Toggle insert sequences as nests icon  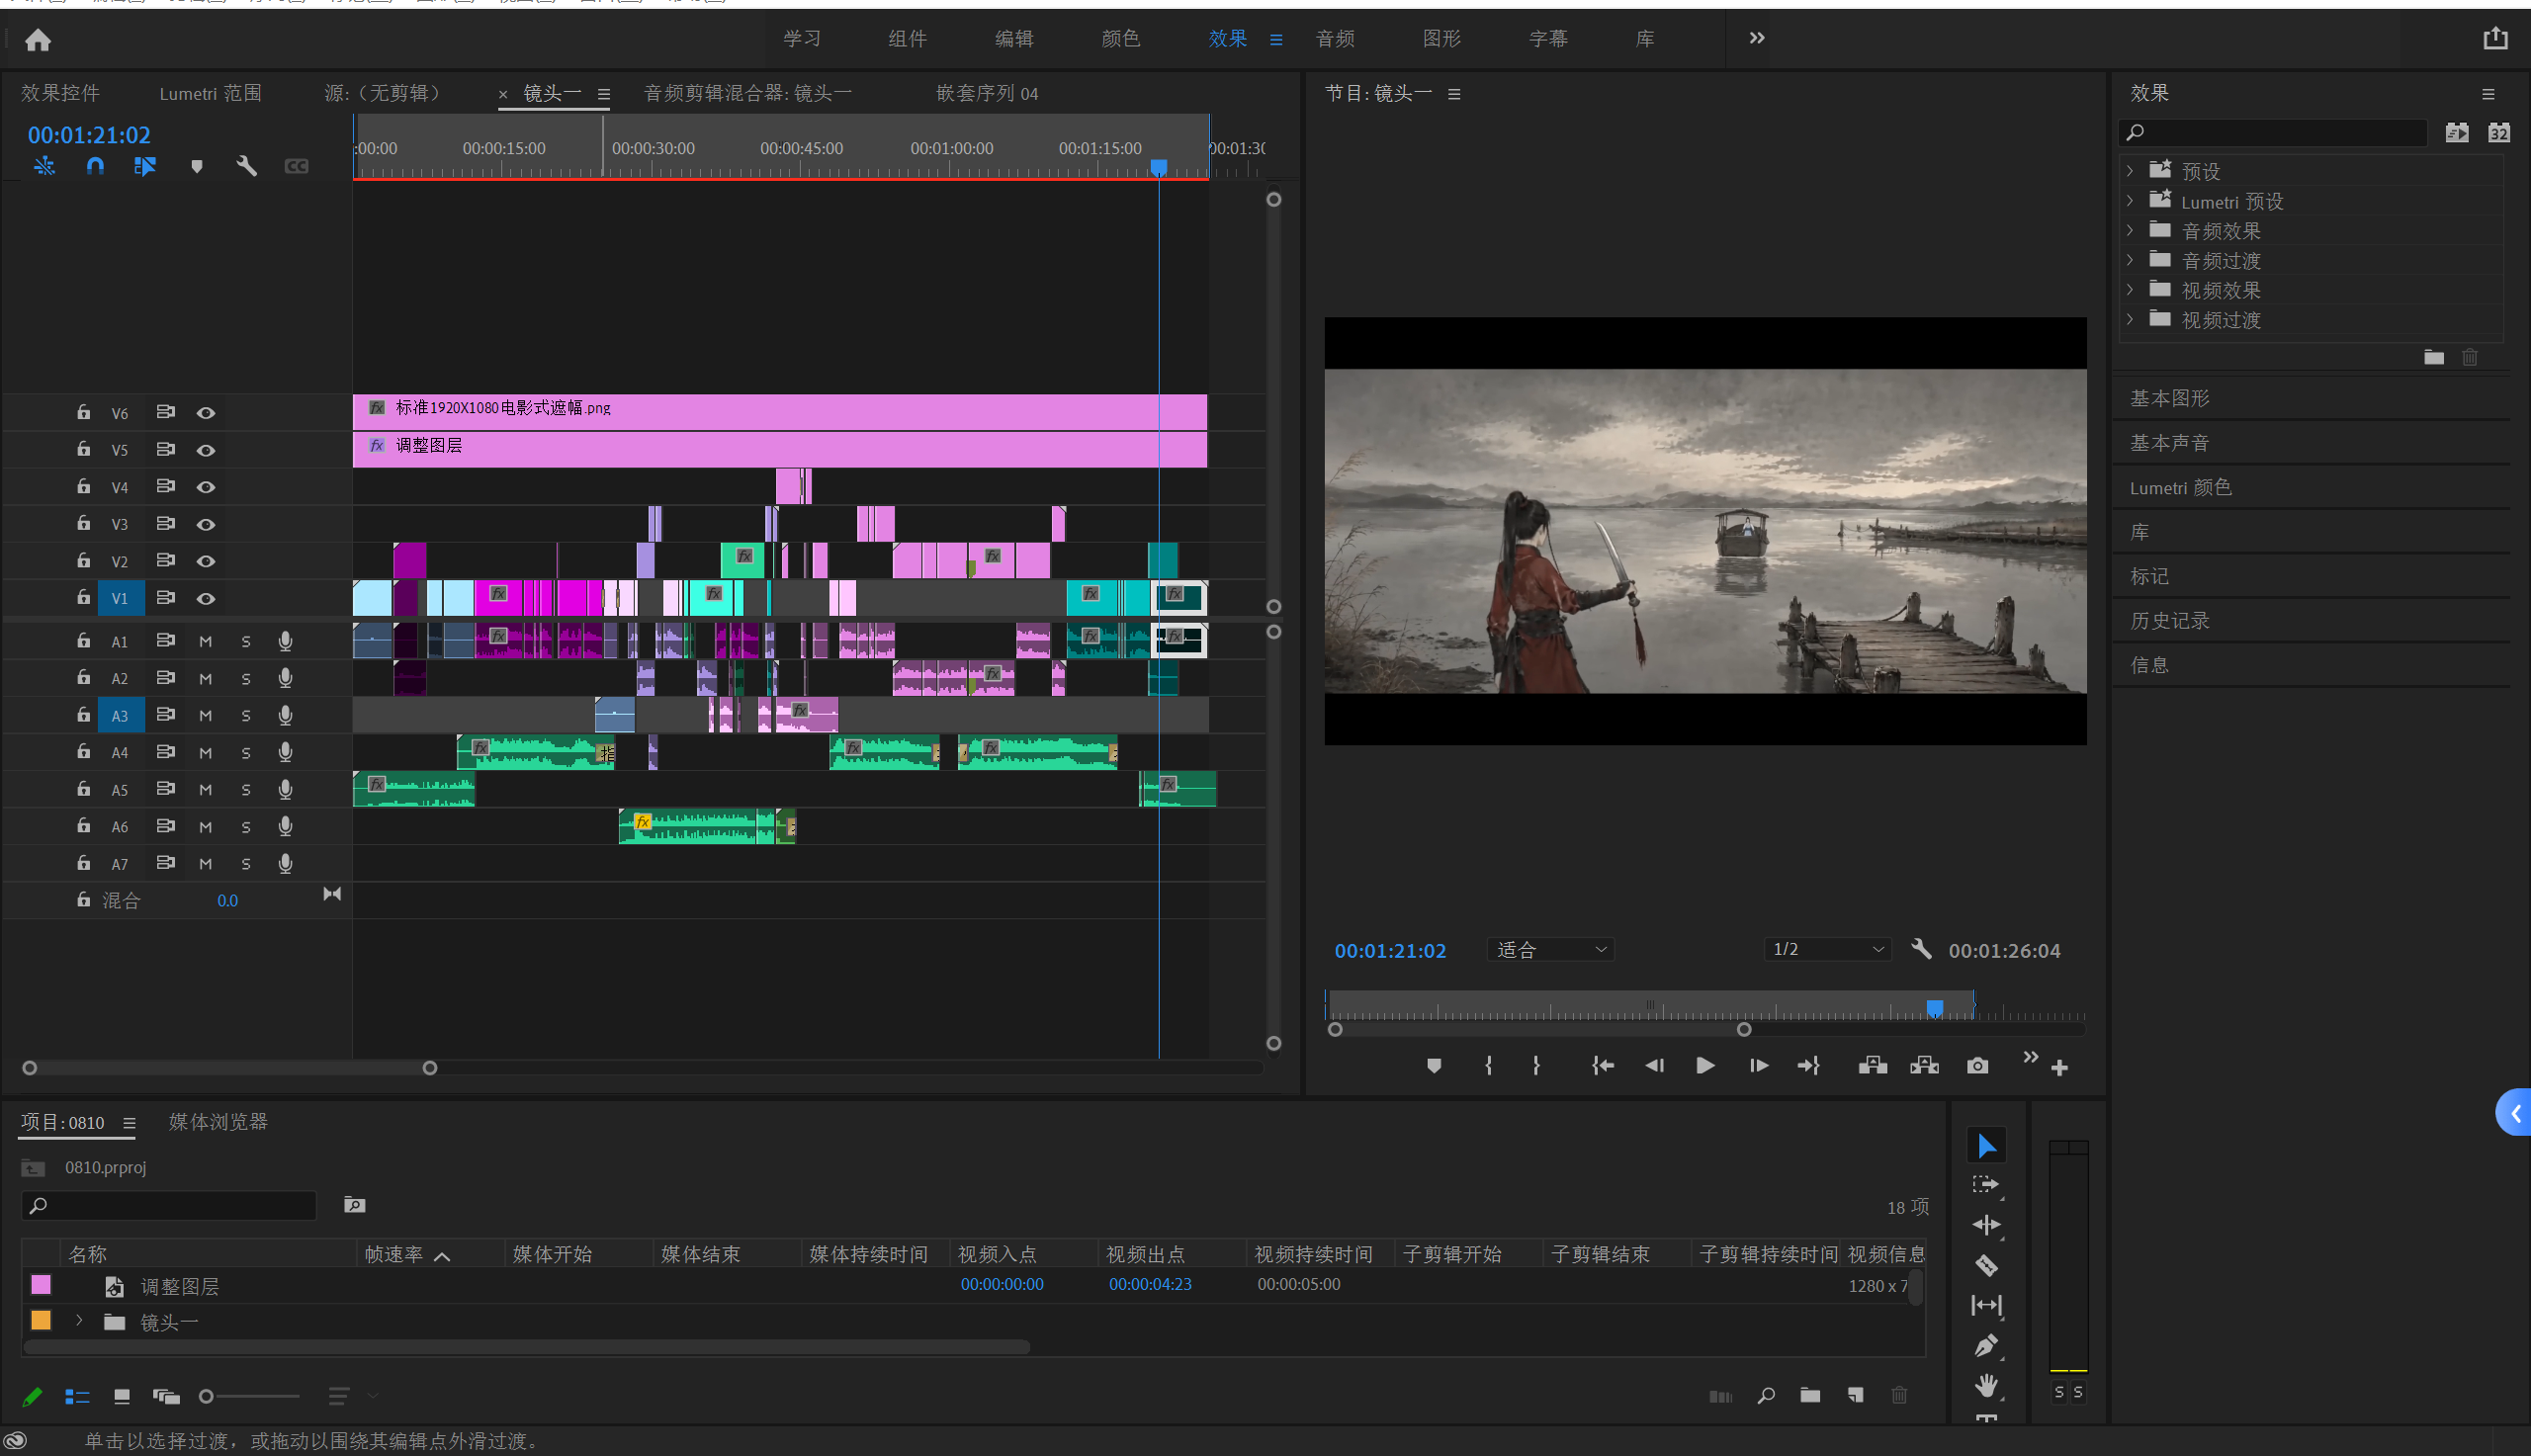[x=44, y=166]
